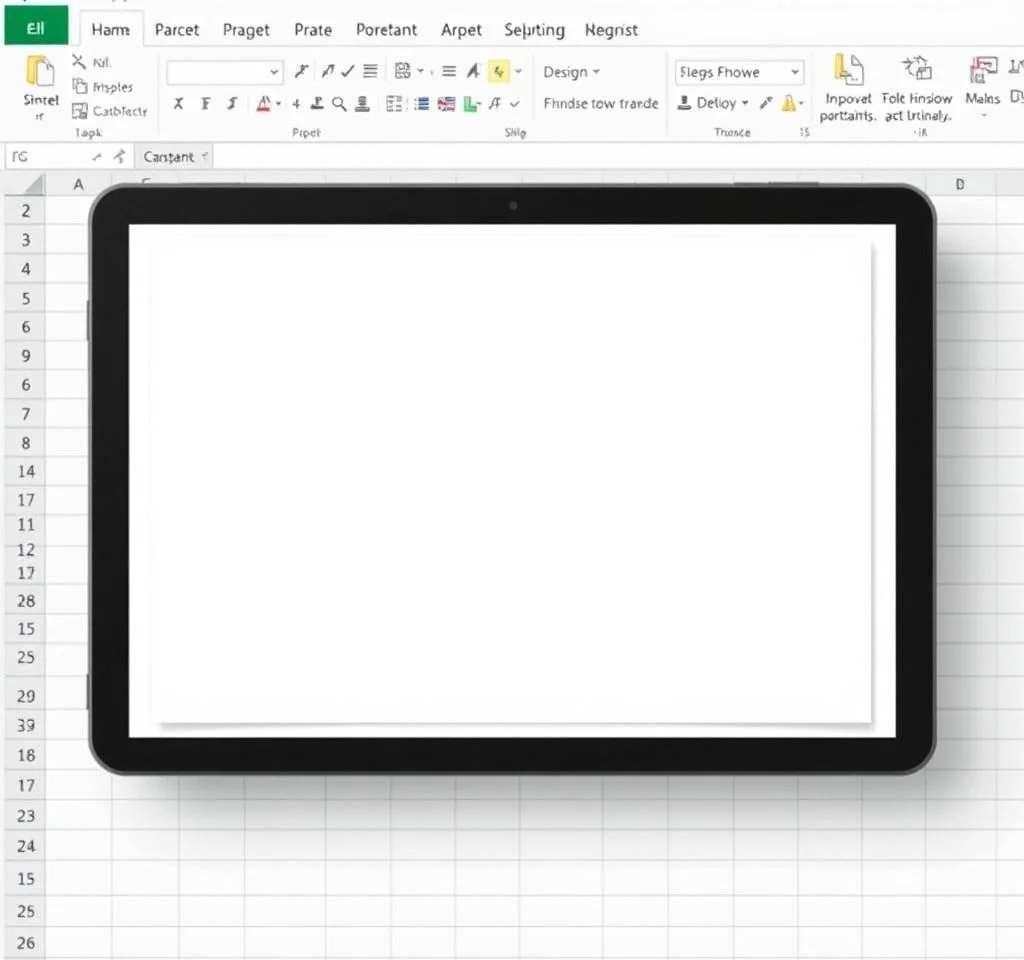Expand the arrow beside the yellow lightning icon
The height and width of the screenshot is (960, 1024).
click(519, 71)
